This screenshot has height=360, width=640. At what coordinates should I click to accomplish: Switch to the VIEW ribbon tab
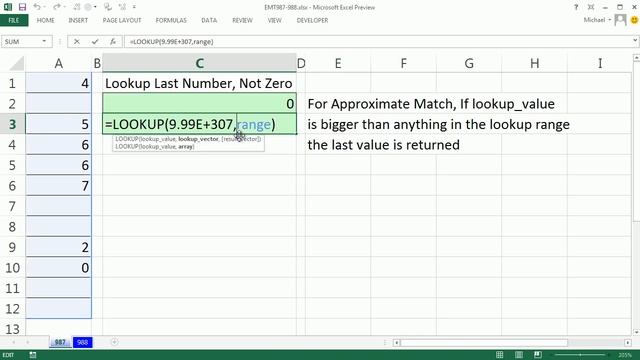coord(275,20)
